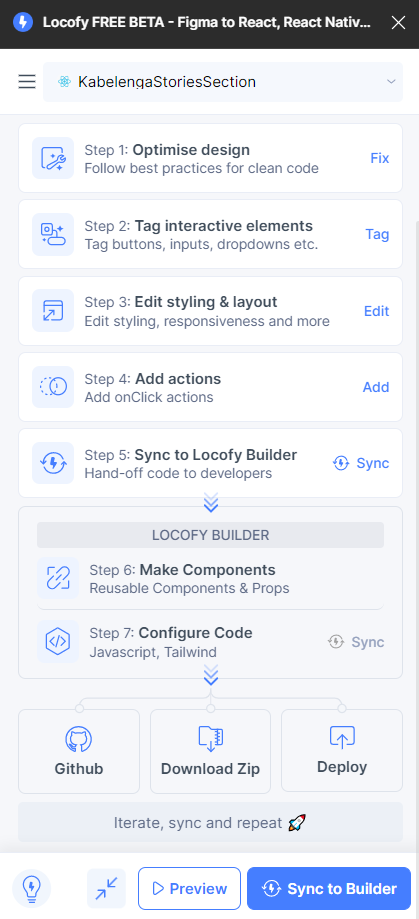Click the blue Sync link in Step 5
The image size is (419, 919).
pyautogui.click(x=361, y=463)
